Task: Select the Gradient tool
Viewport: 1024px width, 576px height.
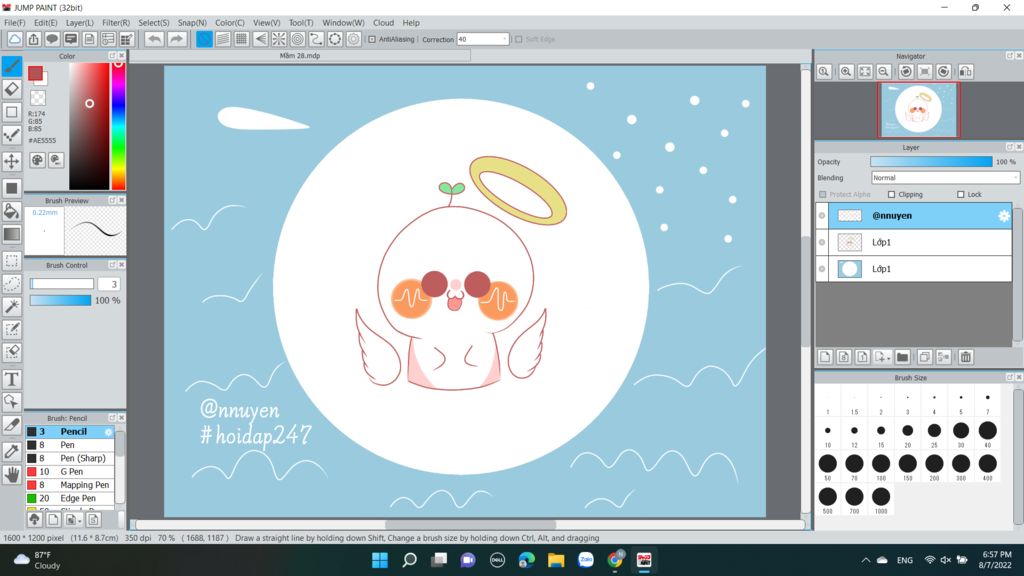Action: pos(12,234)
